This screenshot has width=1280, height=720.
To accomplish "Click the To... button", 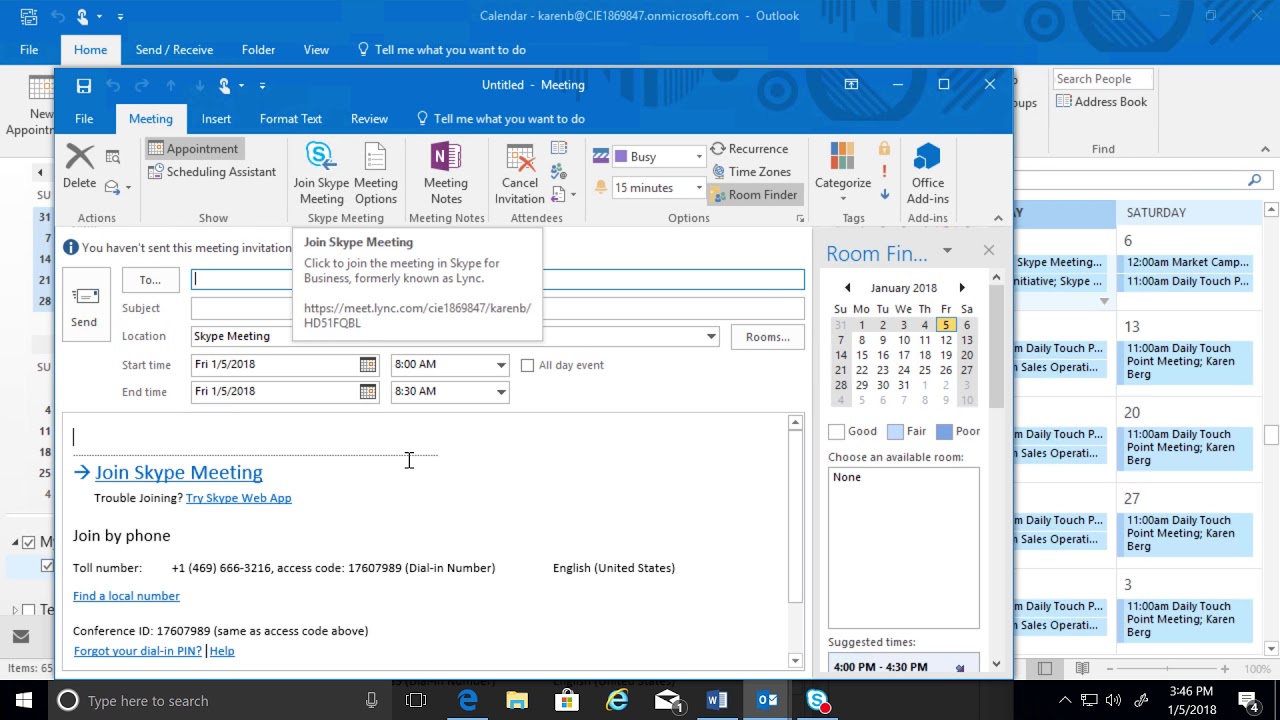I will coord(150,280).
